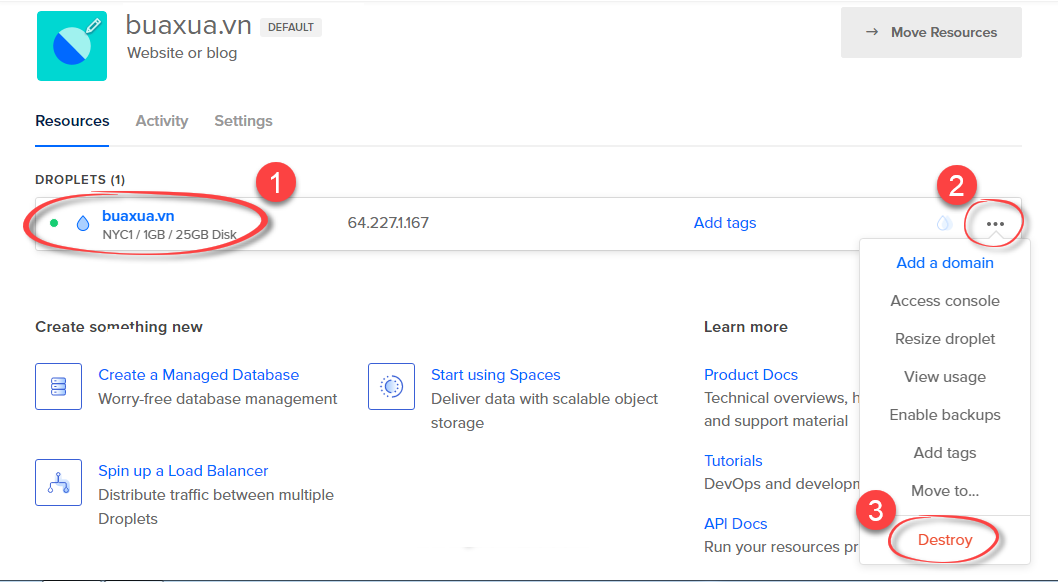1058x582 pixels.
Task: Click the Spaces object storage icon
Action: click(x=391, y=386)
